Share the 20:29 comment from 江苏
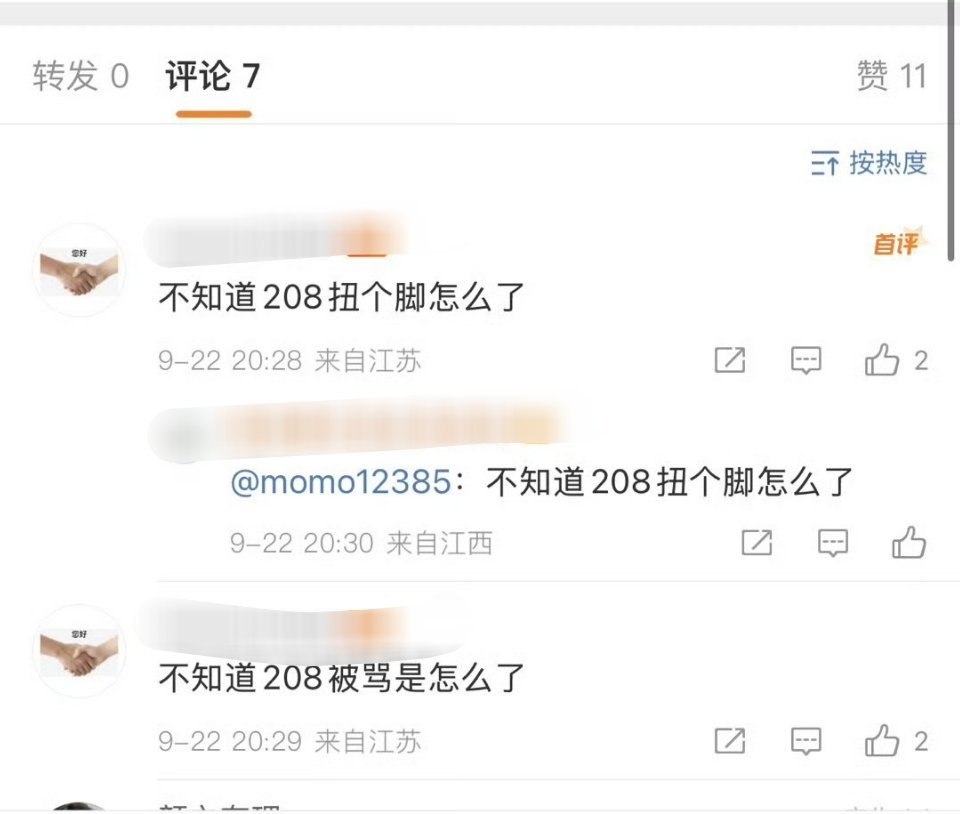The height and width of the screenshot is (814, 960). click(x=730, y=741)
